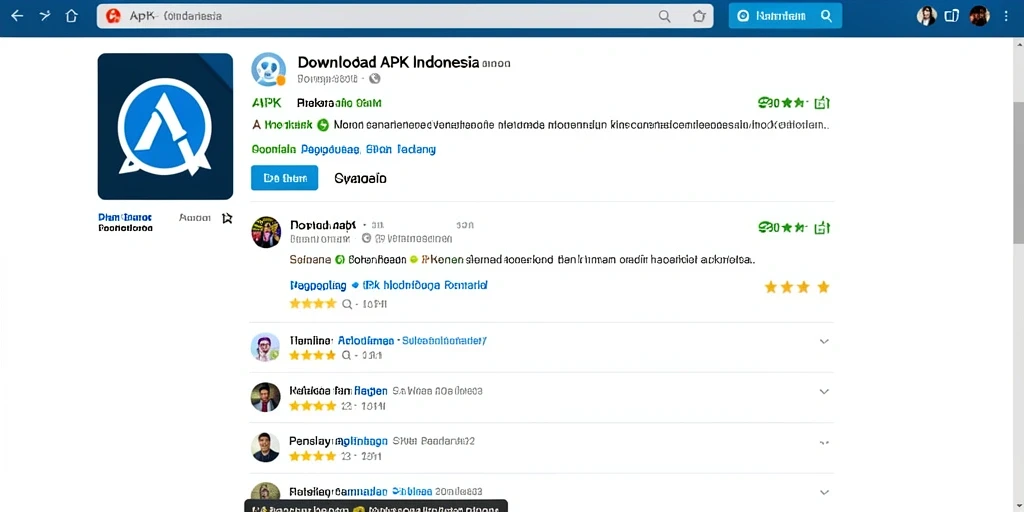Screen dimensions: 1024x512
Task: Click the large blue app logo image
Action: pos(165,126)
